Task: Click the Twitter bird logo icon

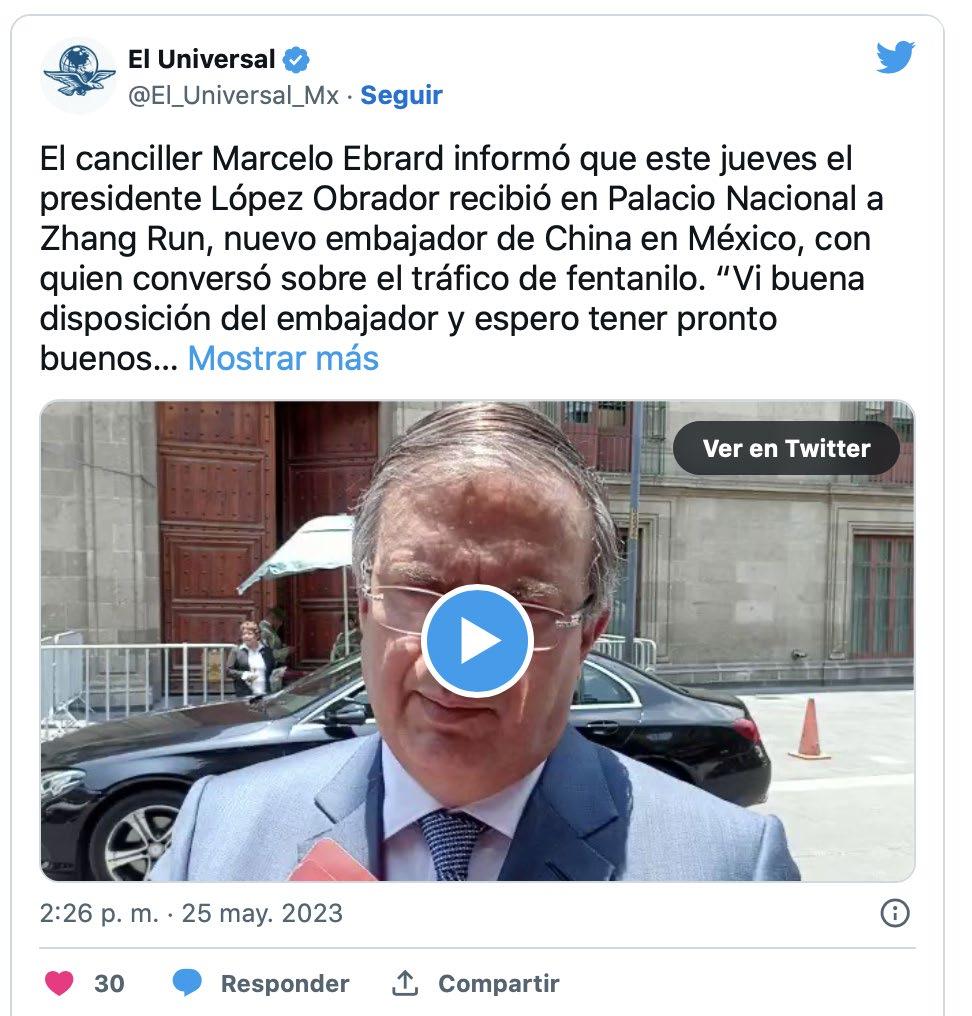Action: [896, 56]
